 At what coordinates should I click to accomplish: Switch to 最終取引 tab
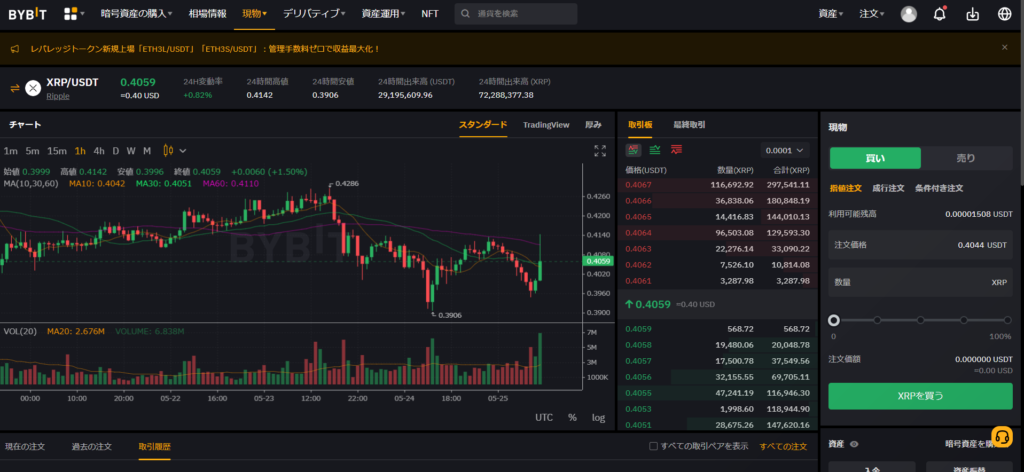click(690, 125)
